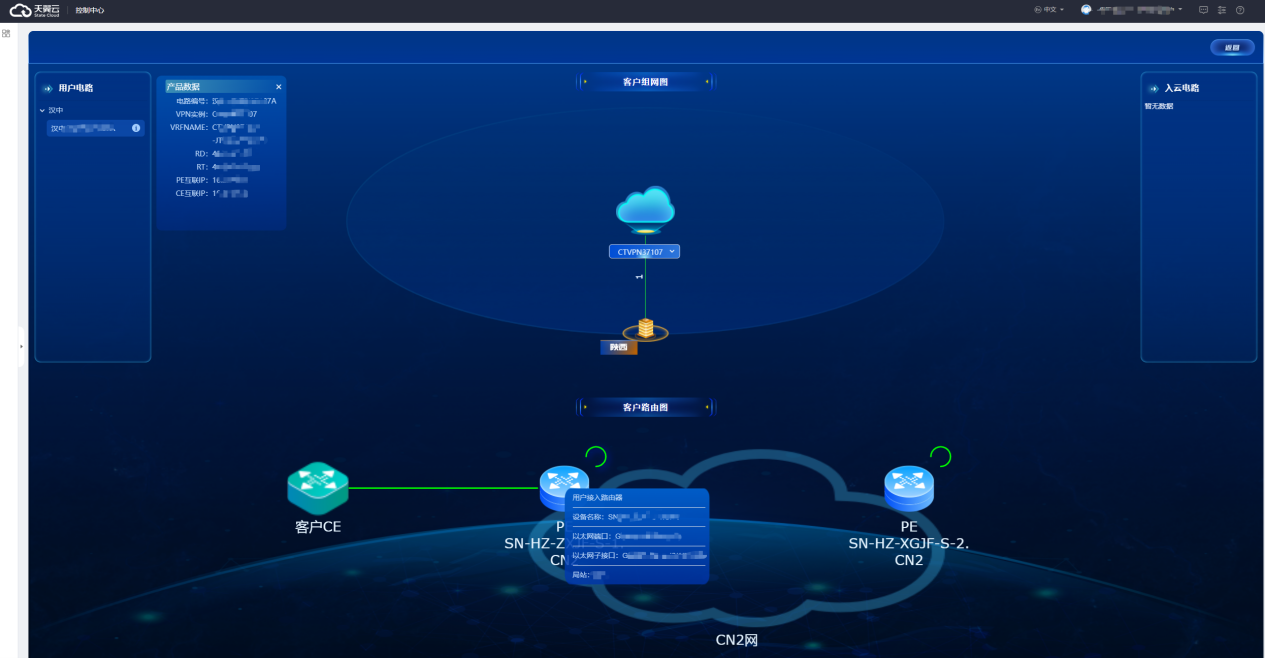Click the SN-HZ-XGJF-S-2.CN2 PE router icon
The height and width of the screenshot is (658, 1265).
tap(909, 488)
